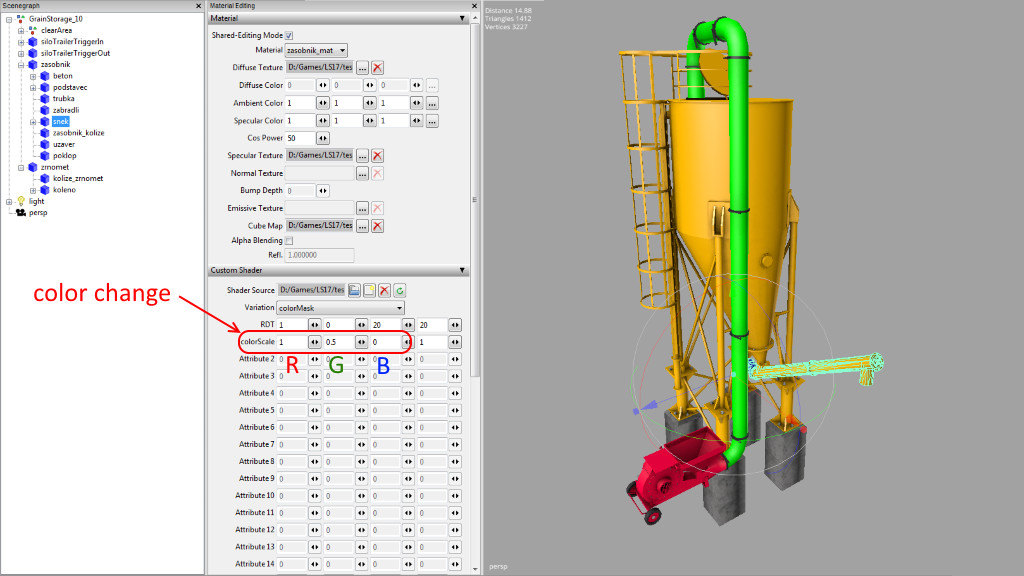Select the persp camera node

point(38,212)
